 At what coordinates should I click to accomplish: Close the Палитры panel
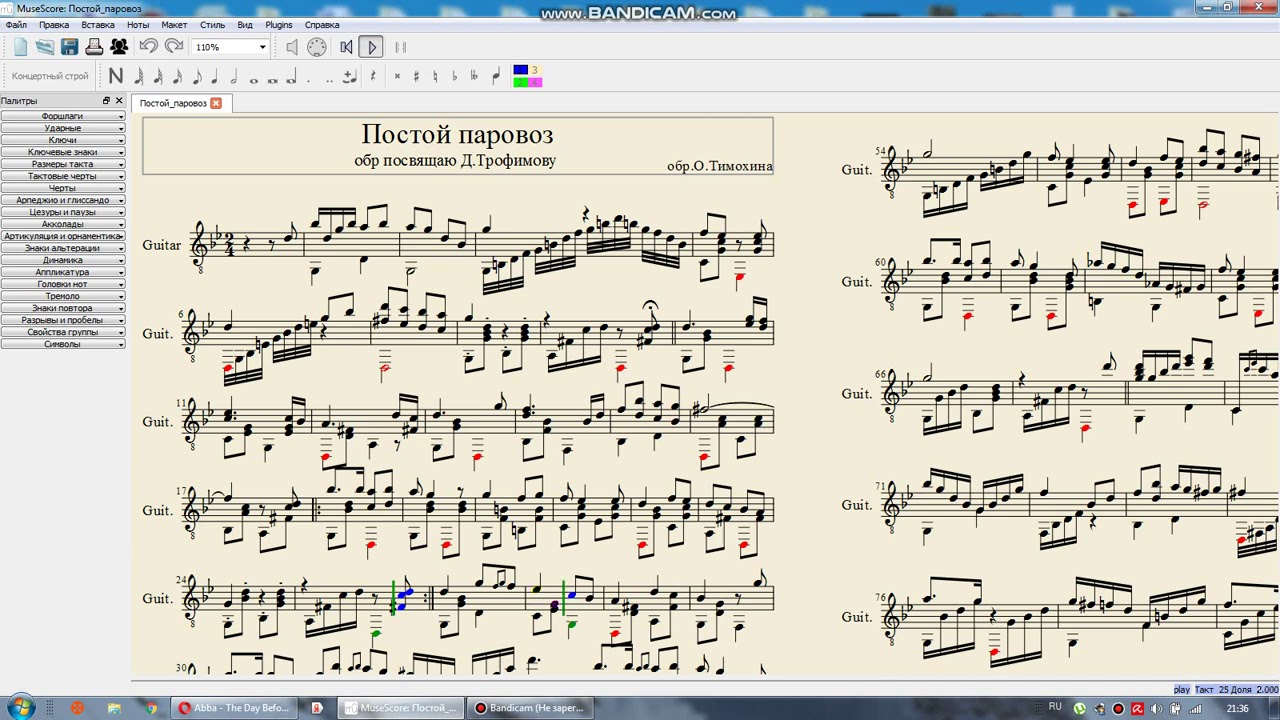pos(119,101)
